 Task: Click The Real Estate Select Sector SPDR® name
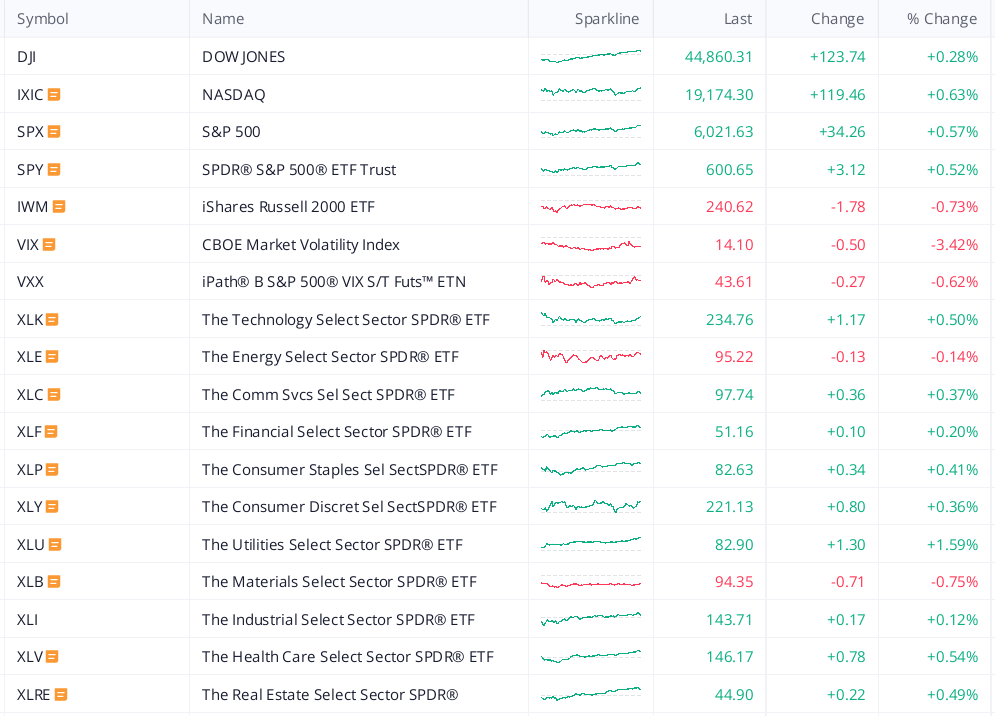click(330, 694)
